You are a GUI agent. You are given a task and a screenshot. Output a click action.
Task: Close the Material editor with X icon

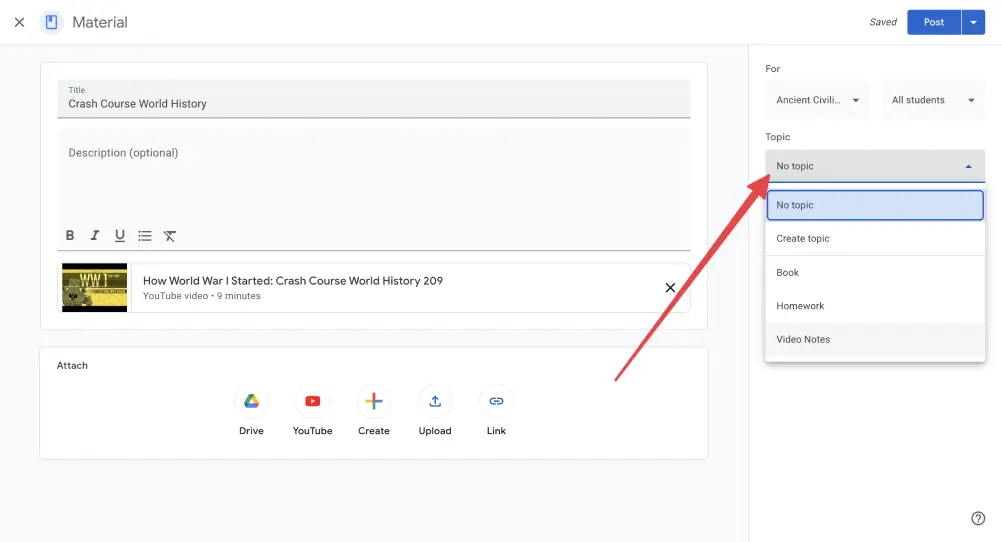point(19,22)
